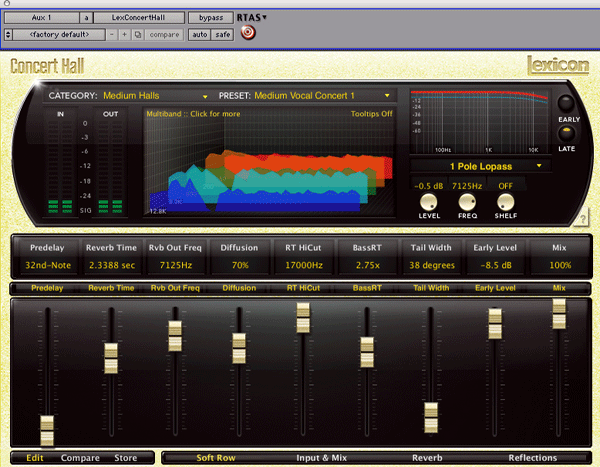Toggle the bypass button
The width and height of the screenshot is (600, 467).
point(211,18)
